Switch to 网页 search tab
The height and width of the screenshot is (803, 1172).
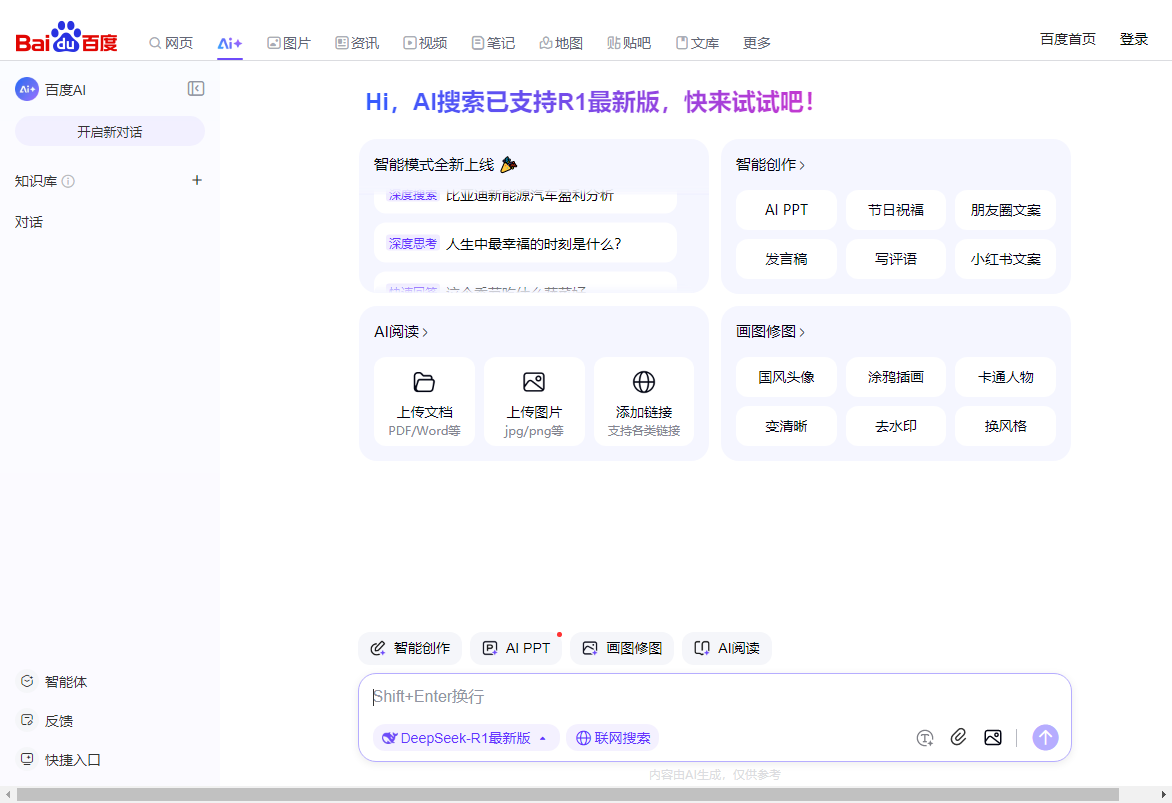tap(171, 43)
